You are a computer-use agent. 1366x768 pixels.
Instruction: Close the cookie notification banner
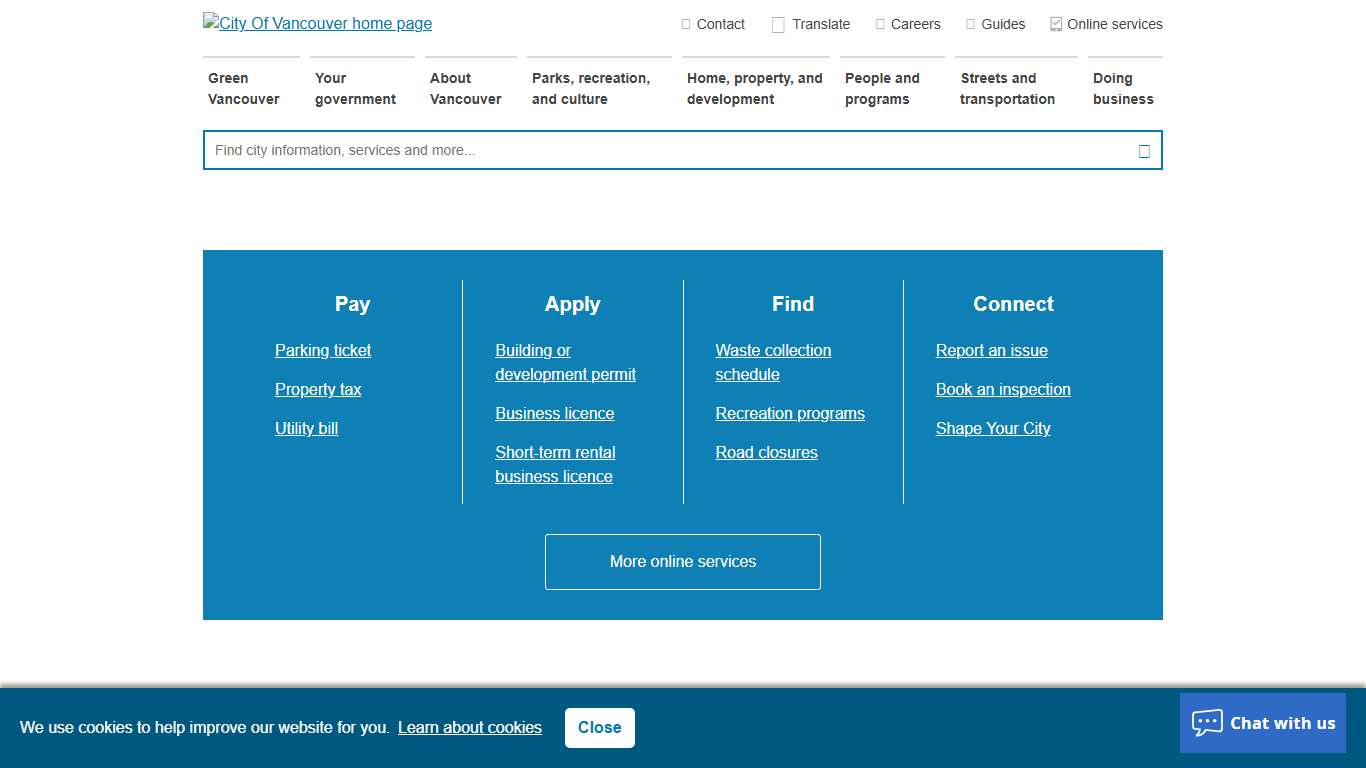(x=599, y=728)
